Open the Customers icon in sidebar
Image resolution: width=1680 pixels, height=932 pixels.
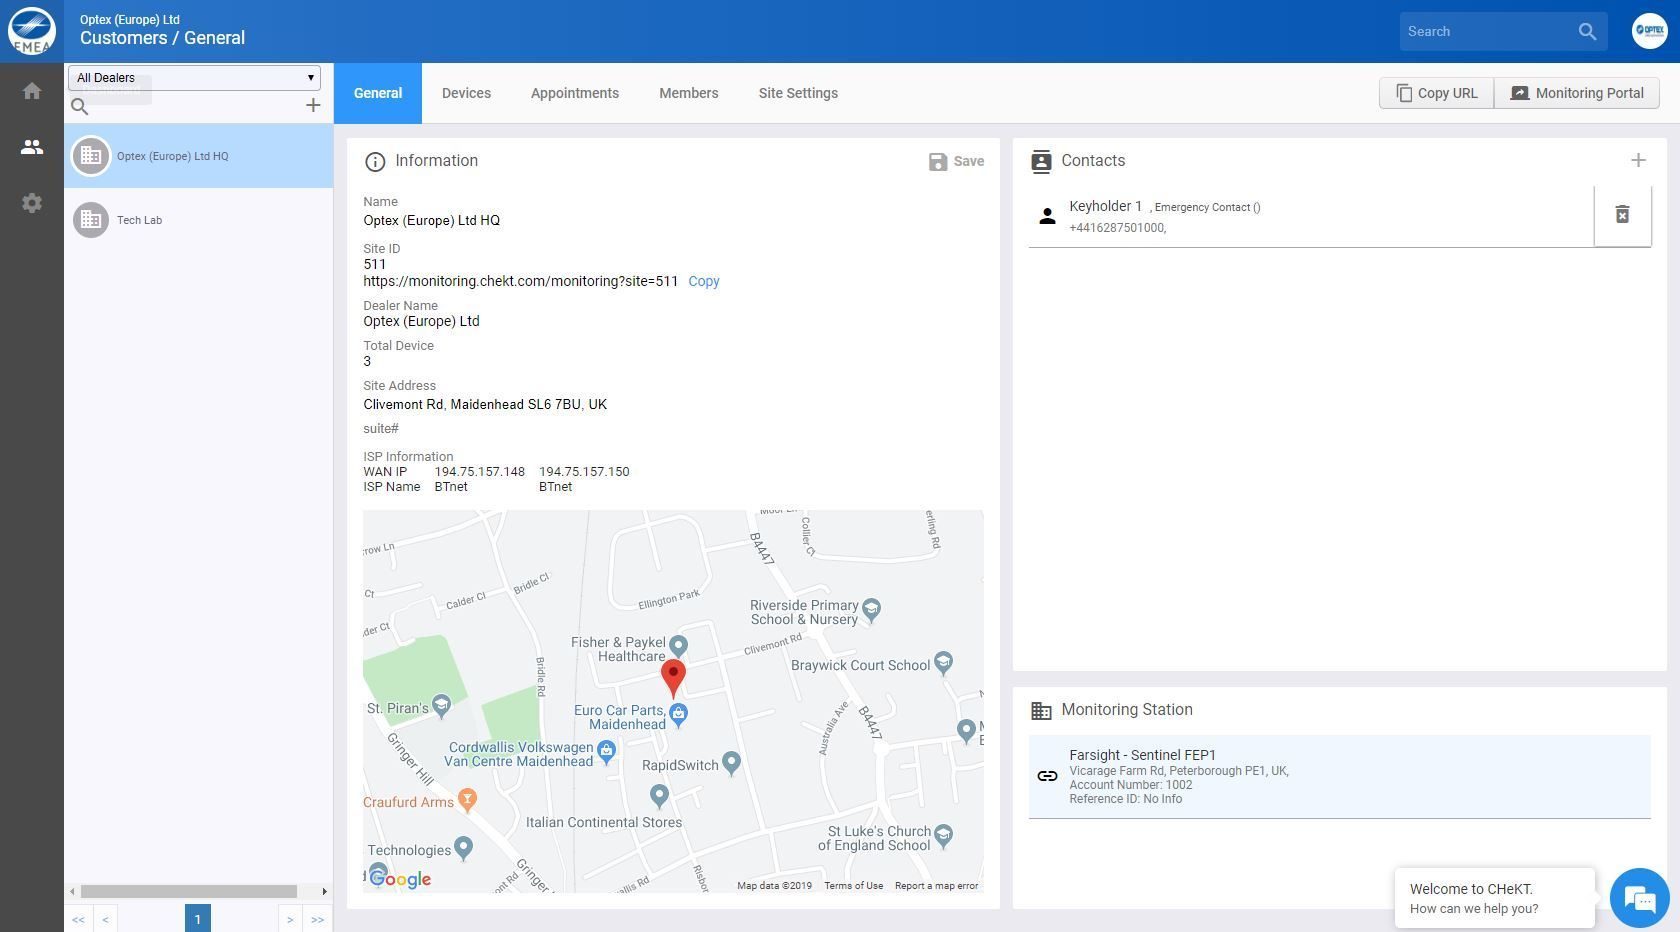click(x=32, y=147)
